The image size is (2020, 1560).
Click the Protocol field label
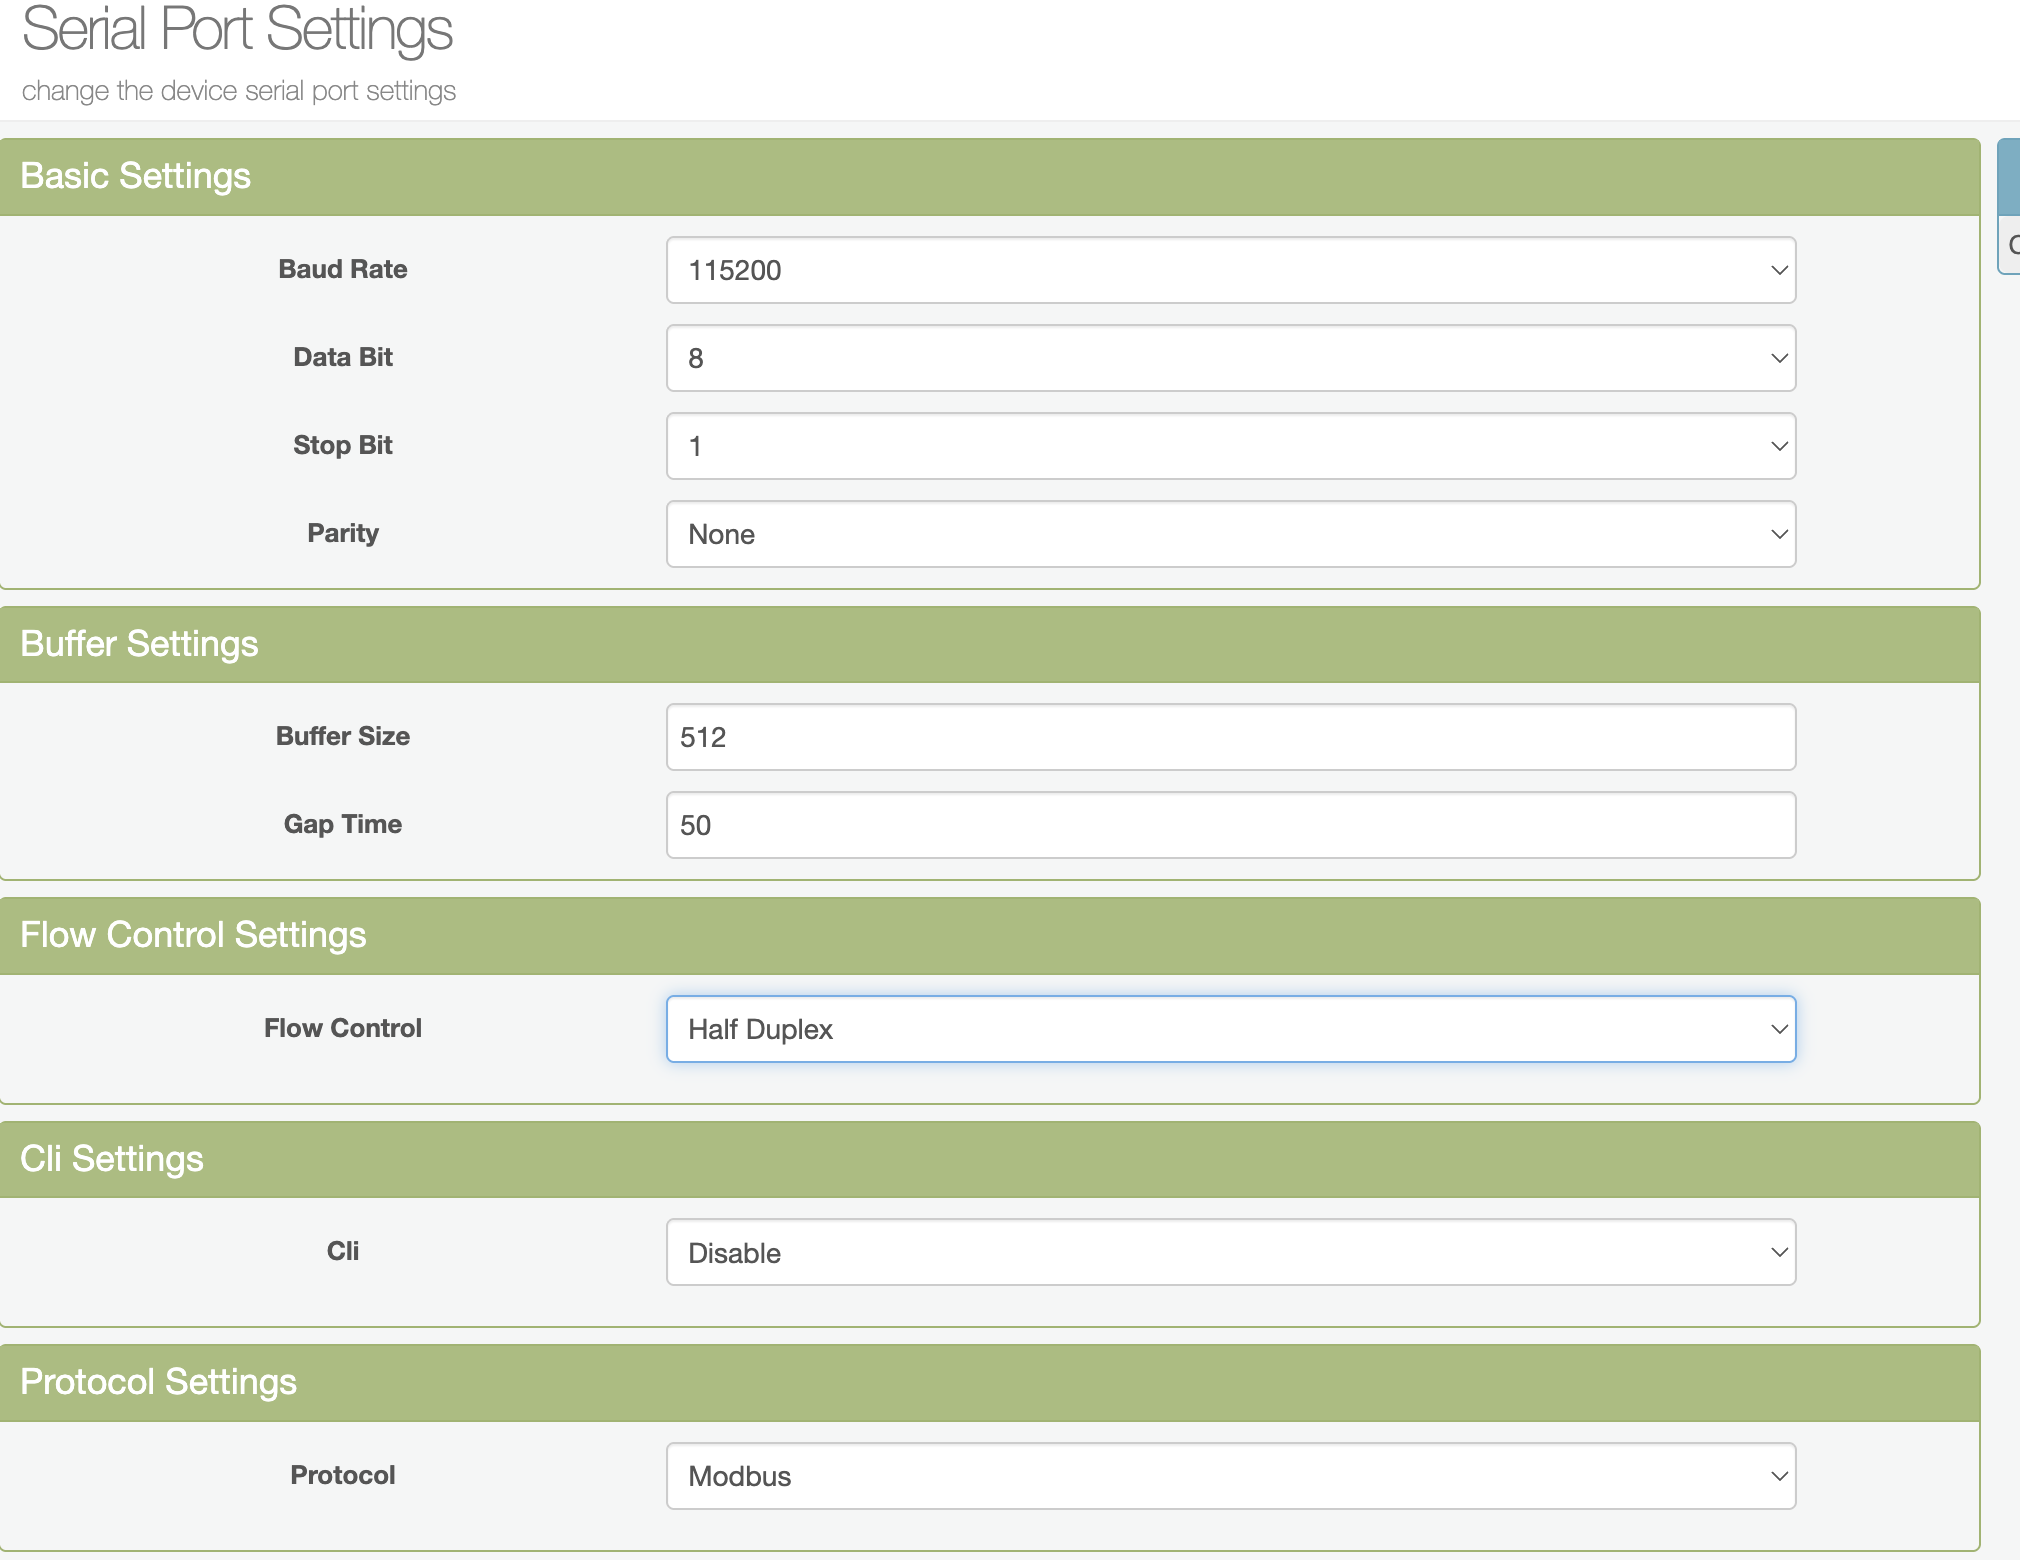click(342, 1475)
